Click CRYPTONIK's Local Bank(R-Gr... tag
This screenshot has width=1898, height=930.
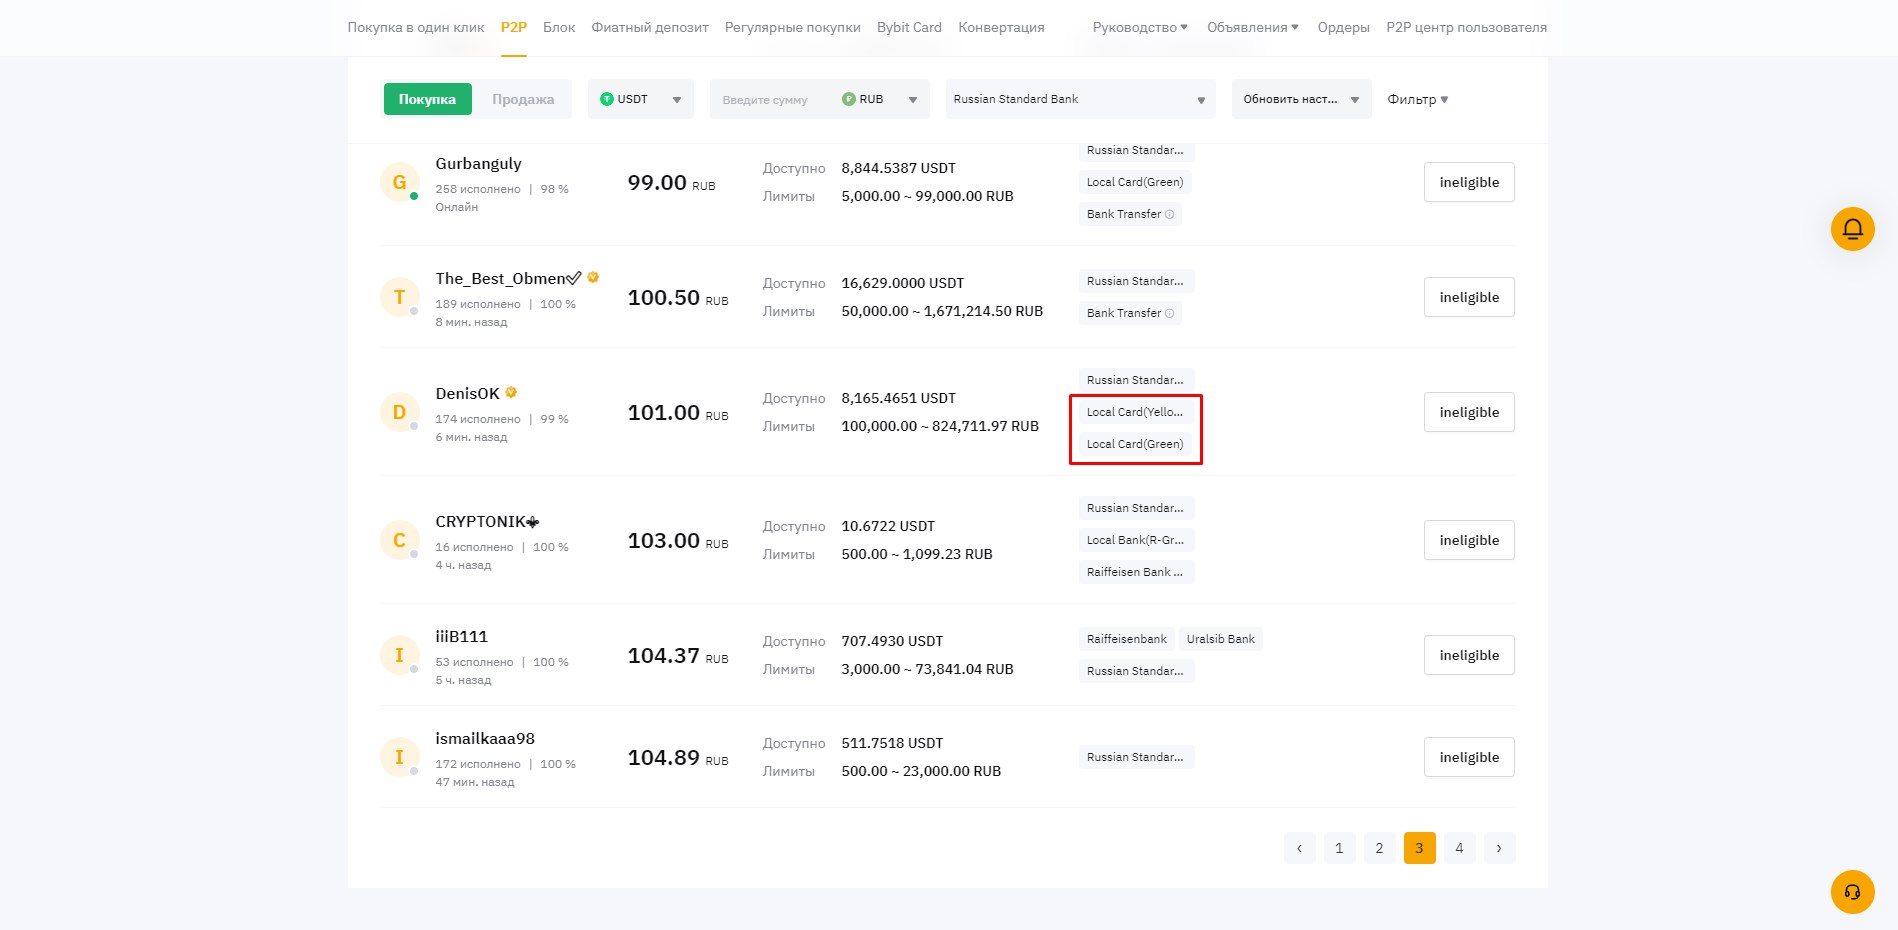pyautogui.click(x=1136, y=540)
